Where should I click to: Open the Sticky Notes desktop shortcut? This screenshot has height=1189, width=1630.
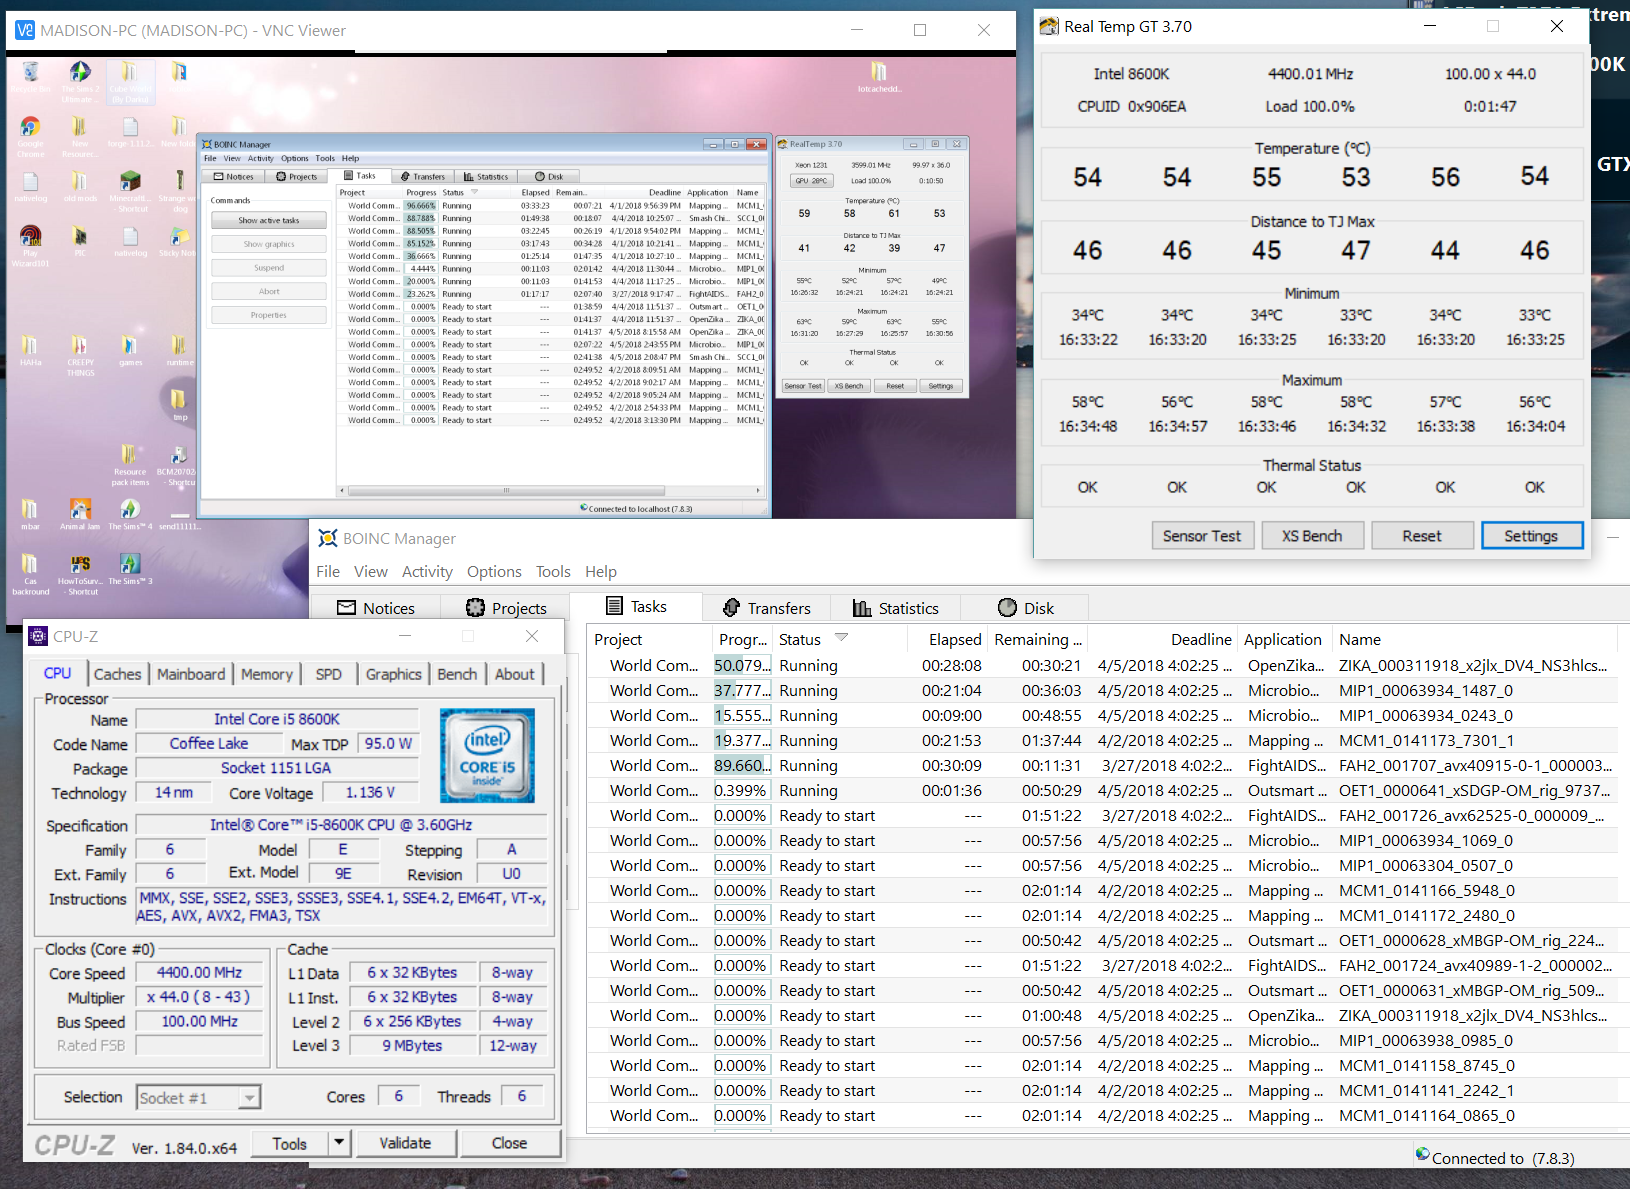pos(179,237)
